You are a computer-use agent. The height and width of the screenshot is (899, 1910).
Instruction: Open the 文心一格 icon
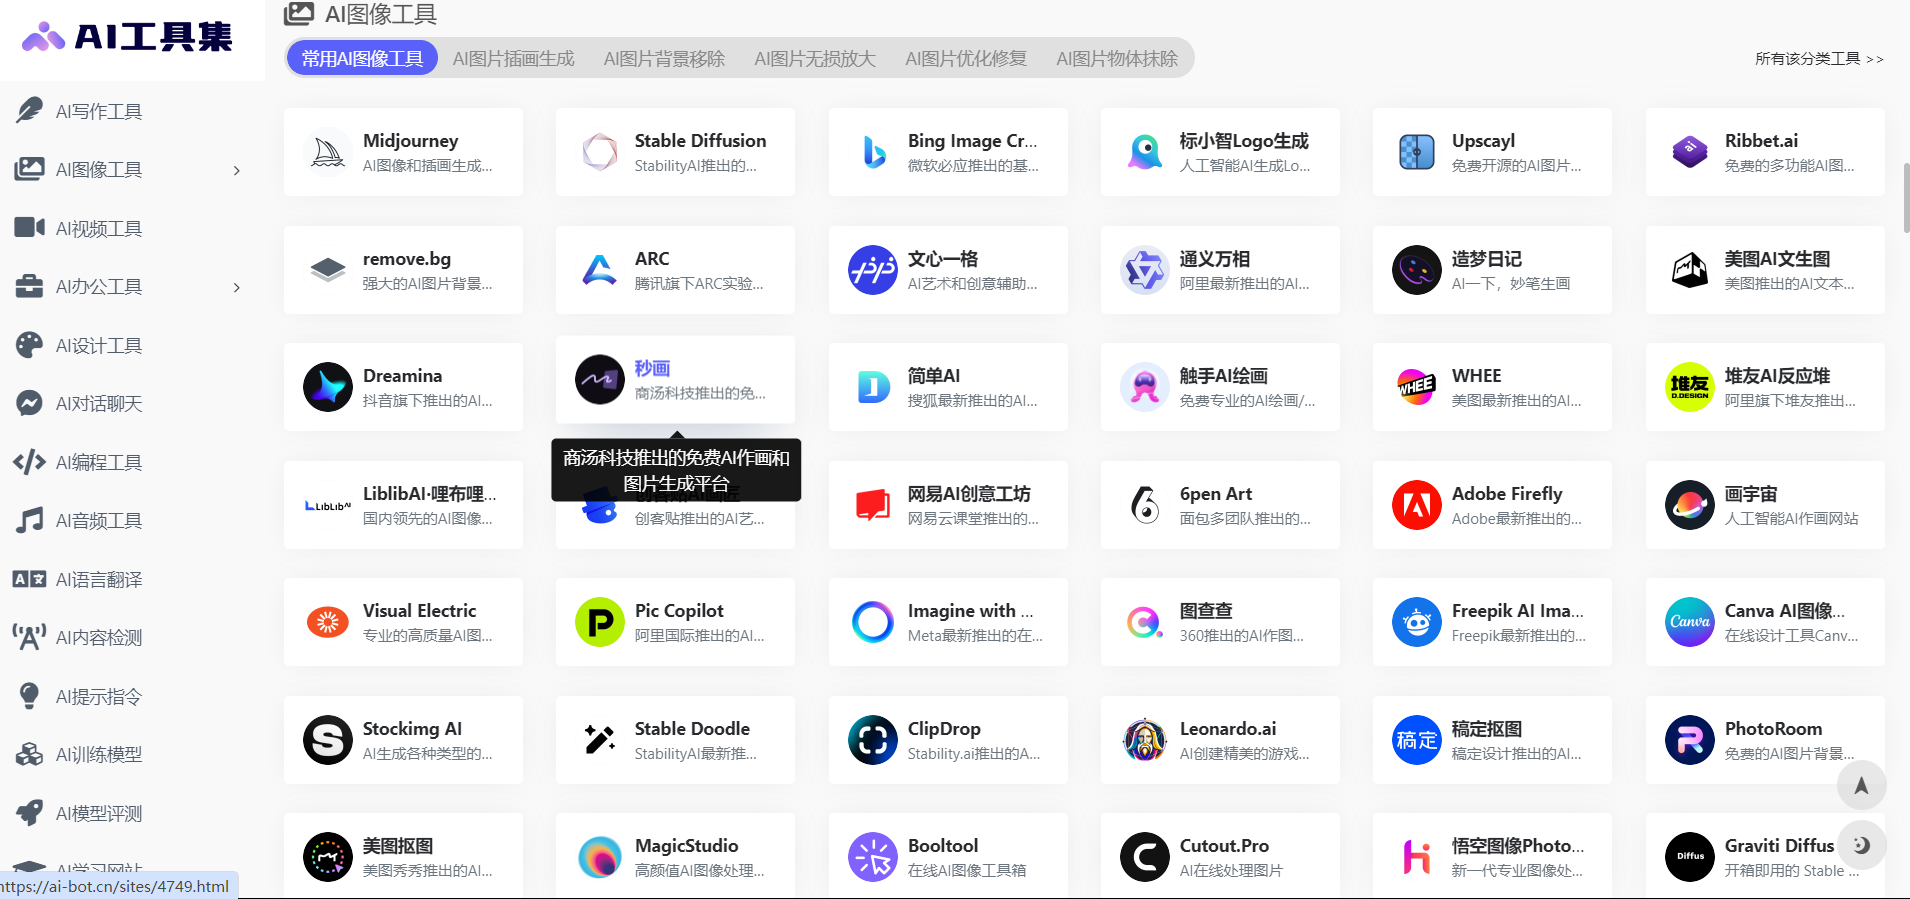coord(873,270)
